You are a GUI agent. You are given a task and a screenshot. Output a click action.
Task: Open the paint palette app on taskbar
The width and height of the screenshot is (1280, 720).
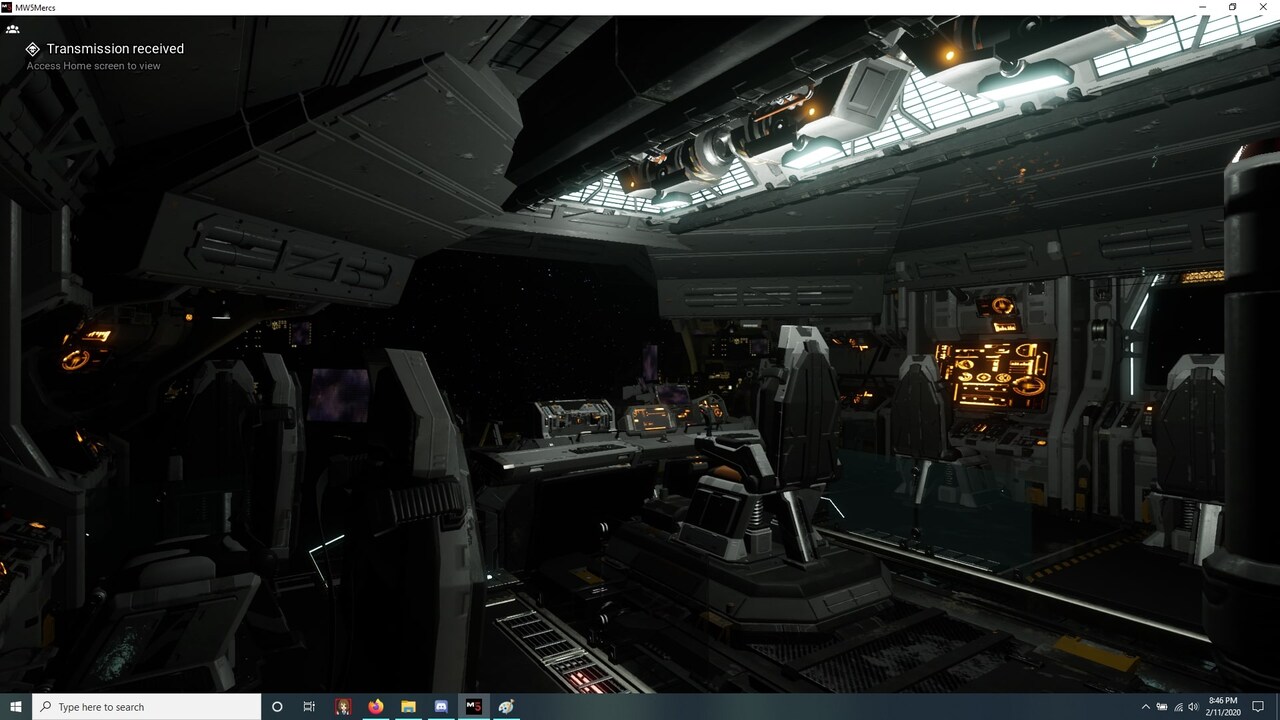(x=506, y=706)
